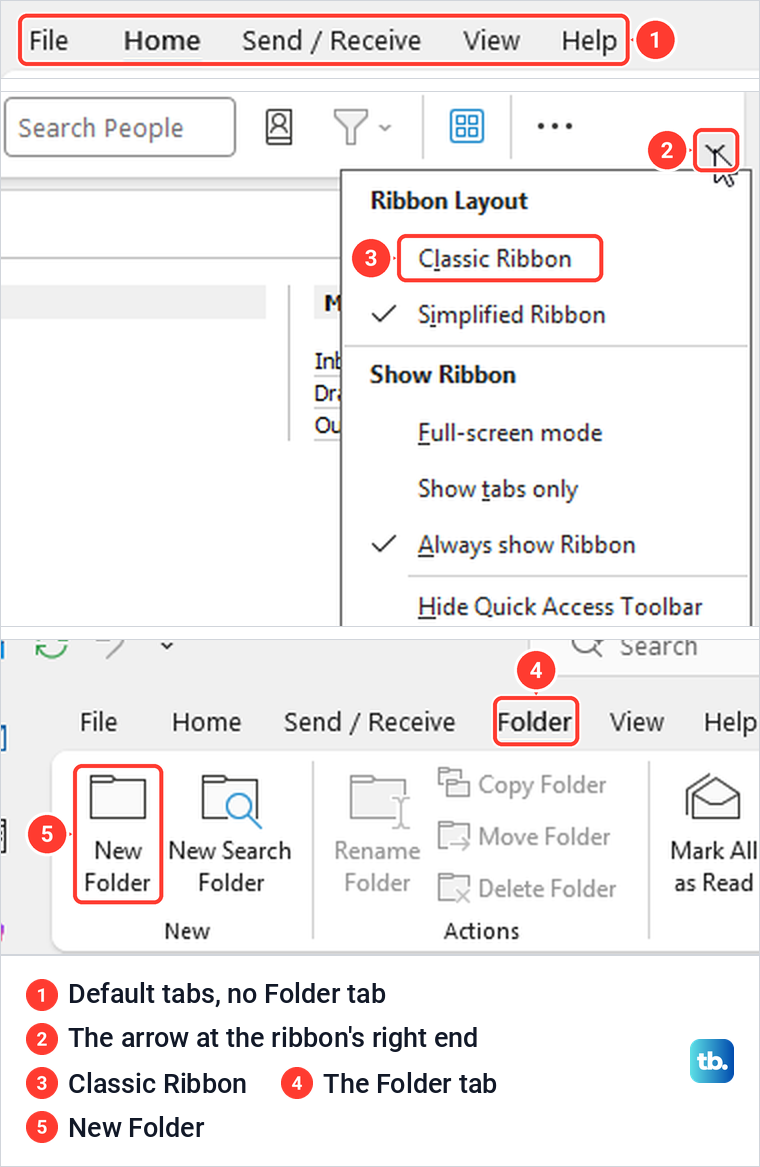Click the blue add-ins grid icon
The width and height of the screenshot is (760, 1167).
click(x=467, y=126)
